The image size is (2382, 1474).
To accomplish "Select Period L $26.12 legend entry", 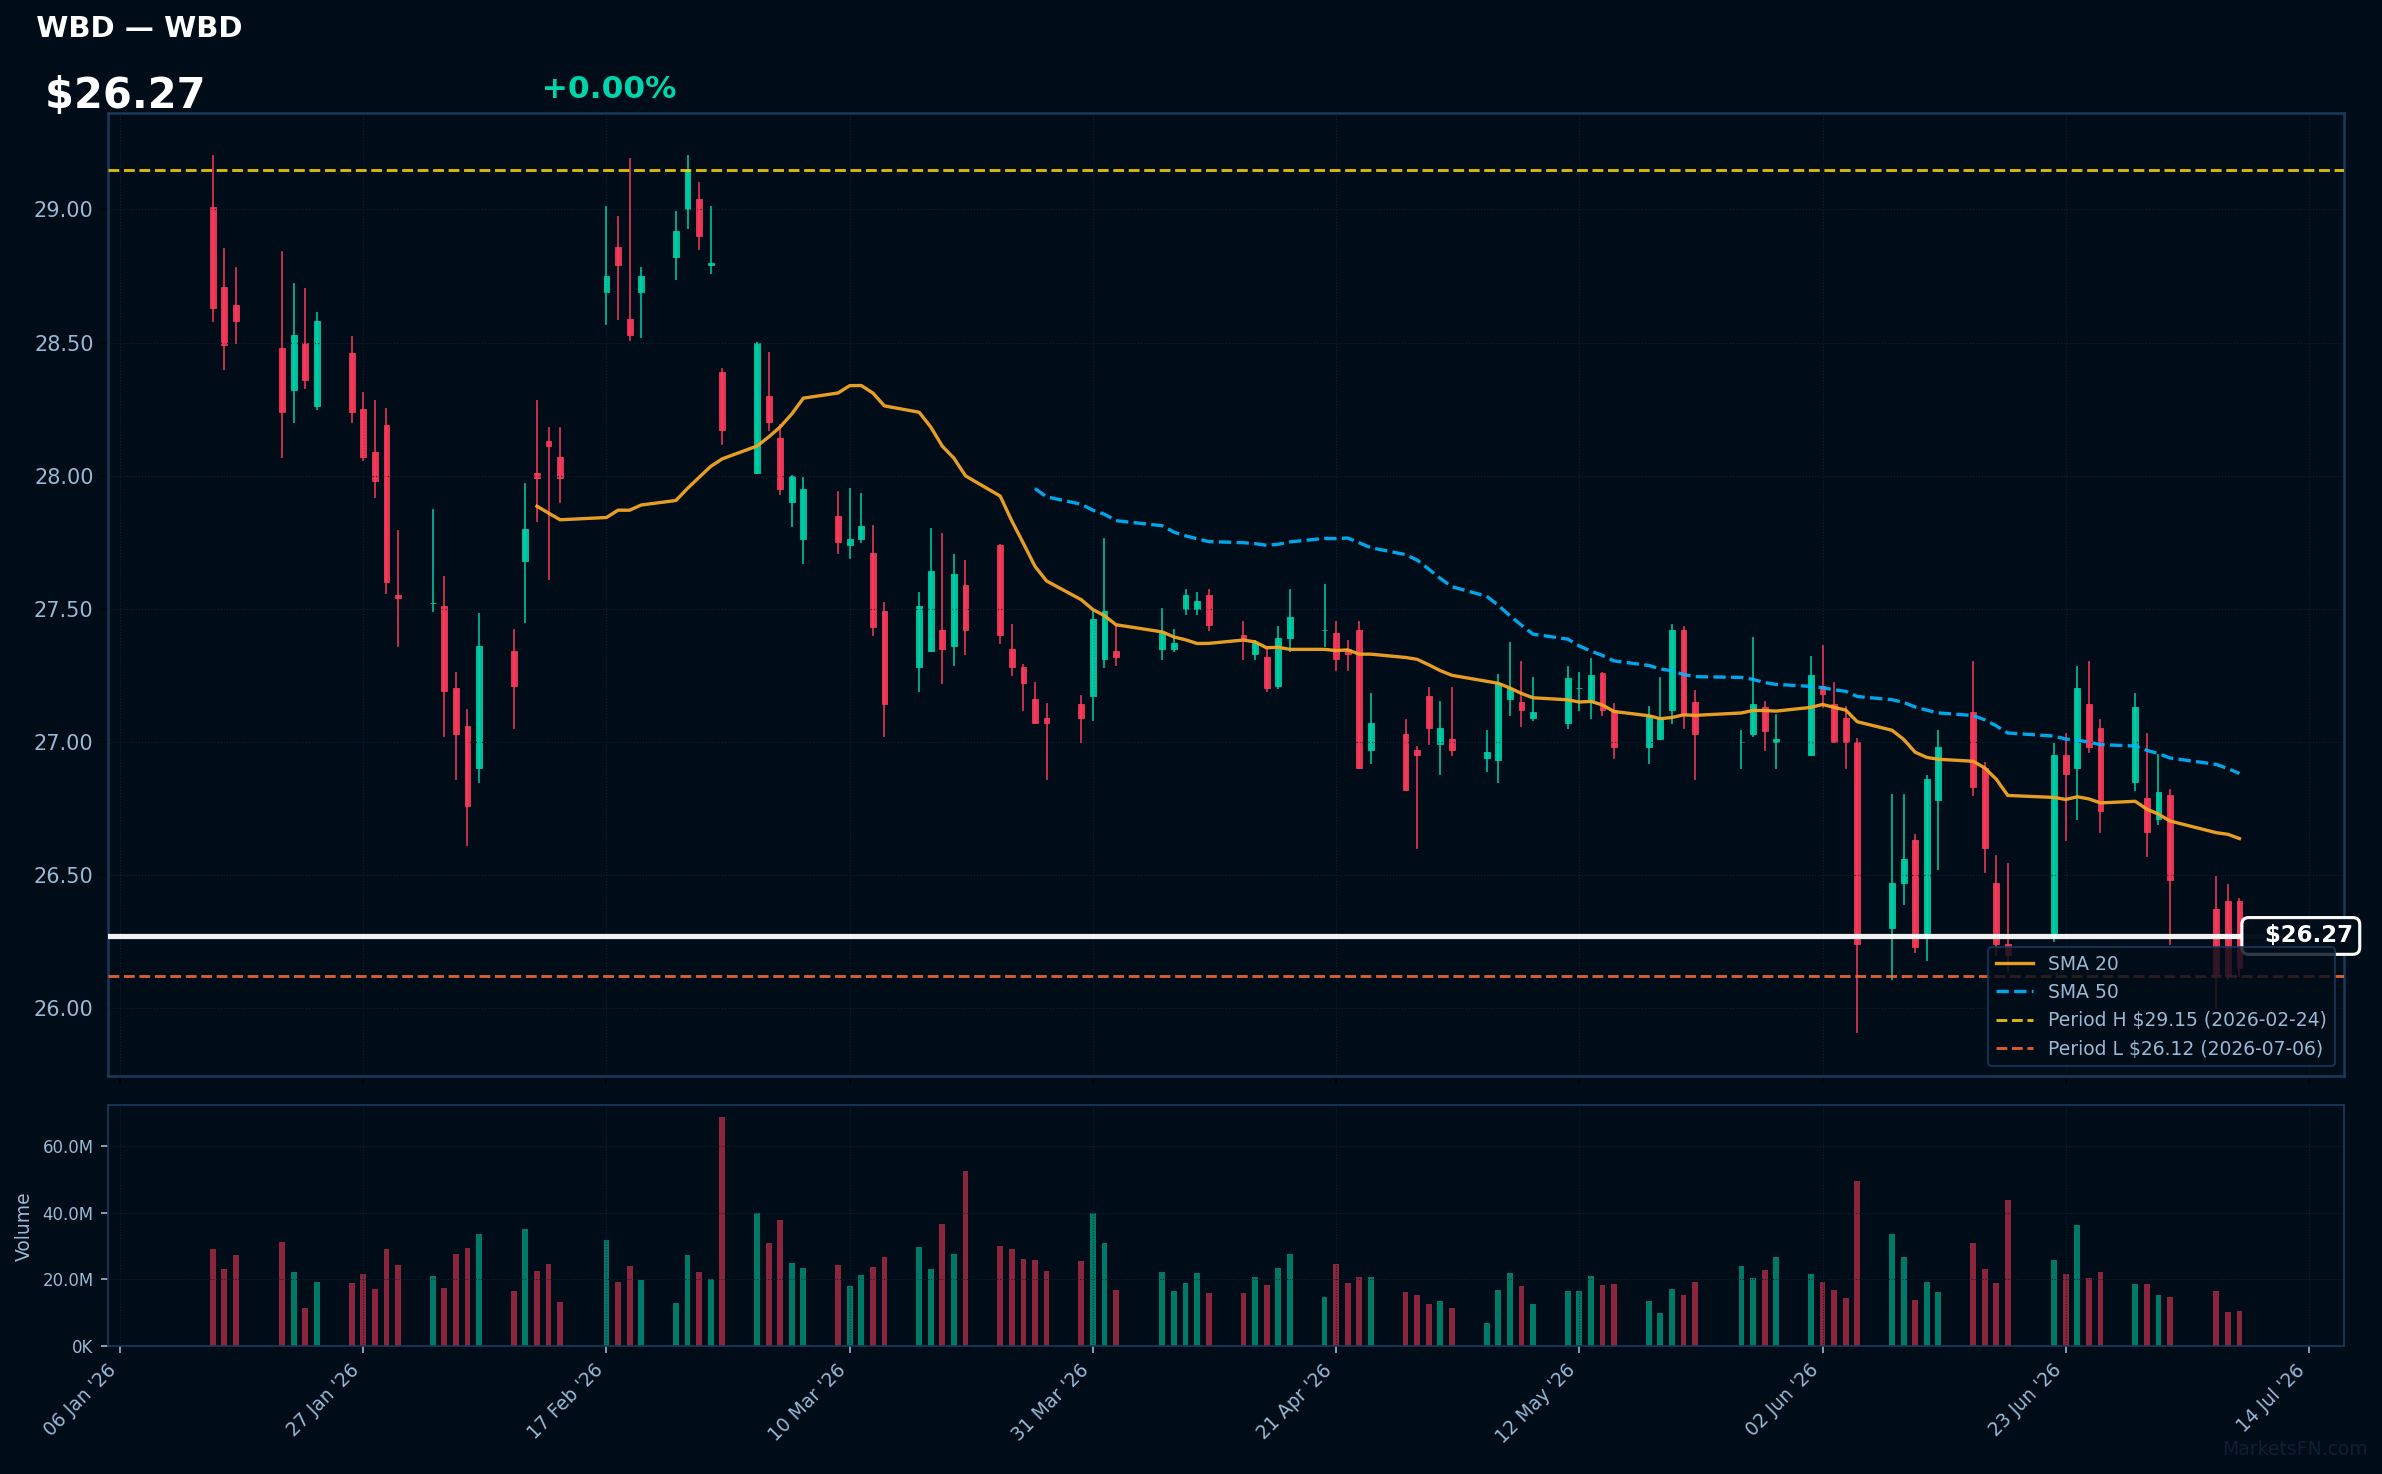I will pyautogui.click(x=2159, y=1048).
